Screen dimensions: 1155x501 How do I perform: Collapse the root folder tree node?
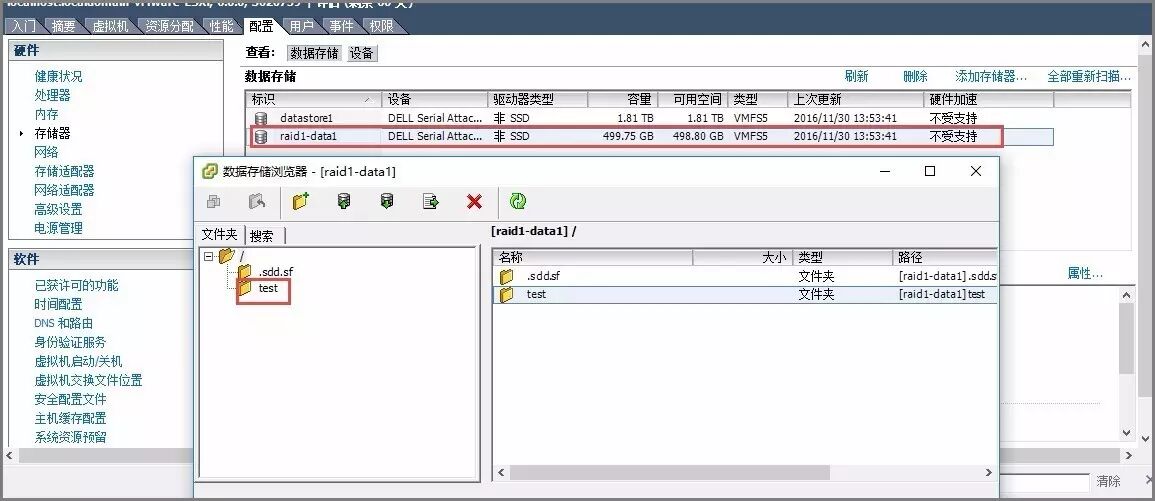pos(208,256)
